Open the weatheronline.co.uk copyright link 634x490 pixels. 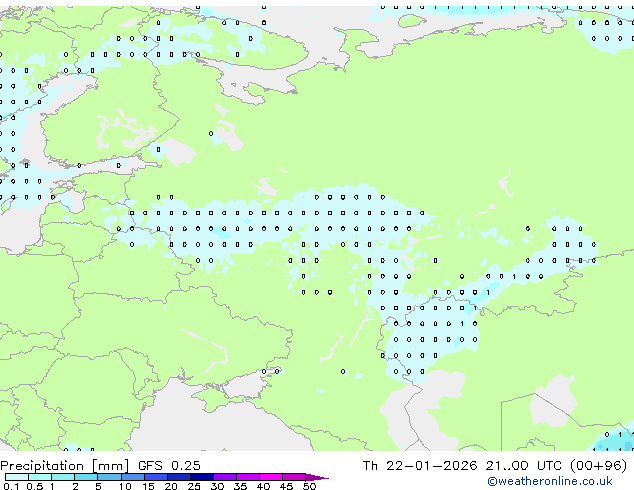pos(550,481)
